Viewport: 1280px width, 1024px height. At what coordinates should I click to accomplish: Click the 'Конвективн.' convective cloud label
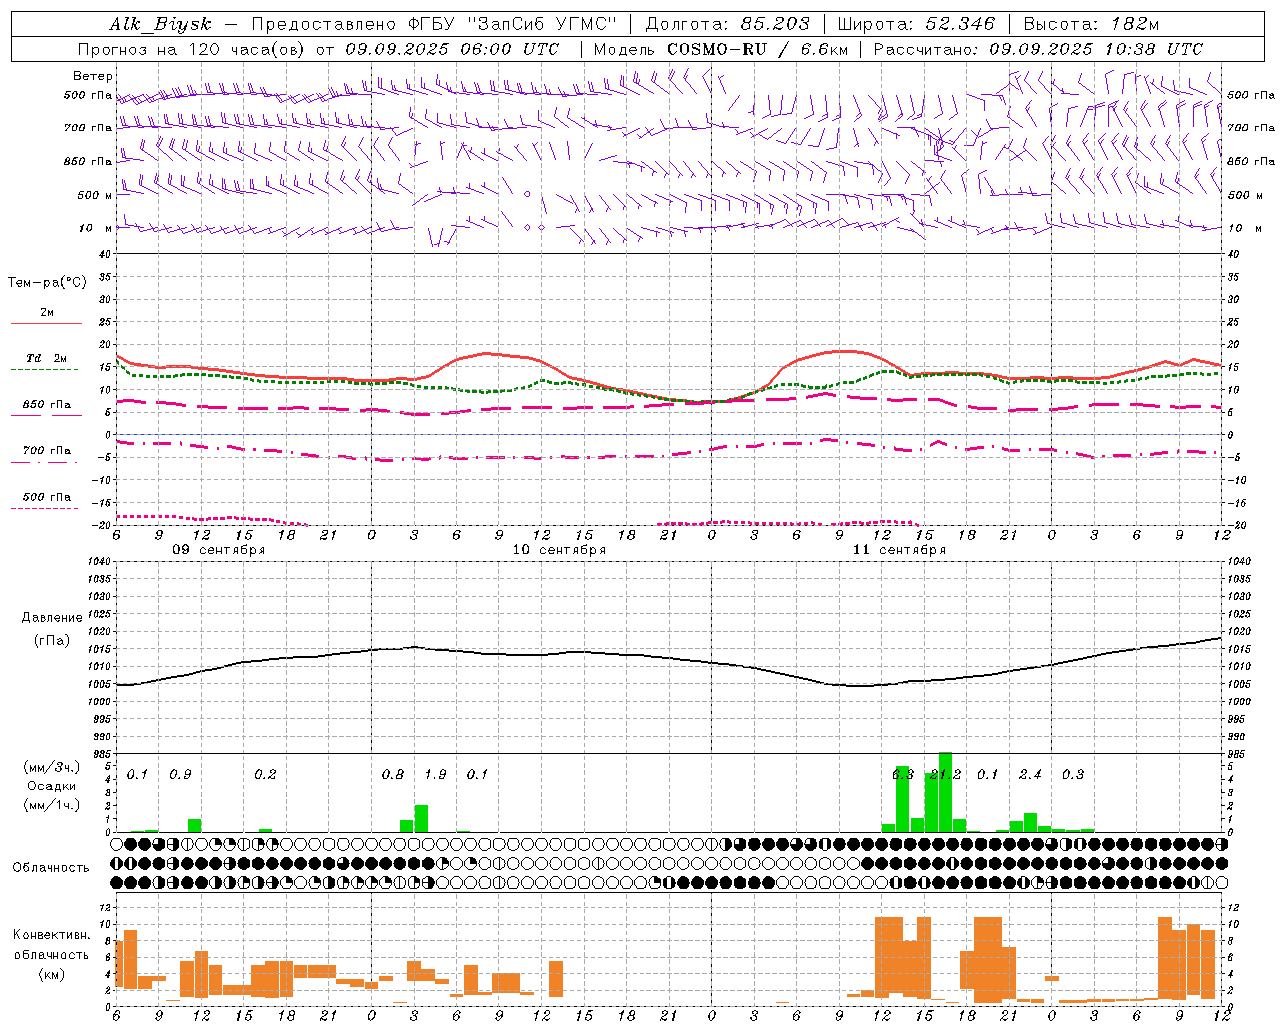click(x=51, y=935)
